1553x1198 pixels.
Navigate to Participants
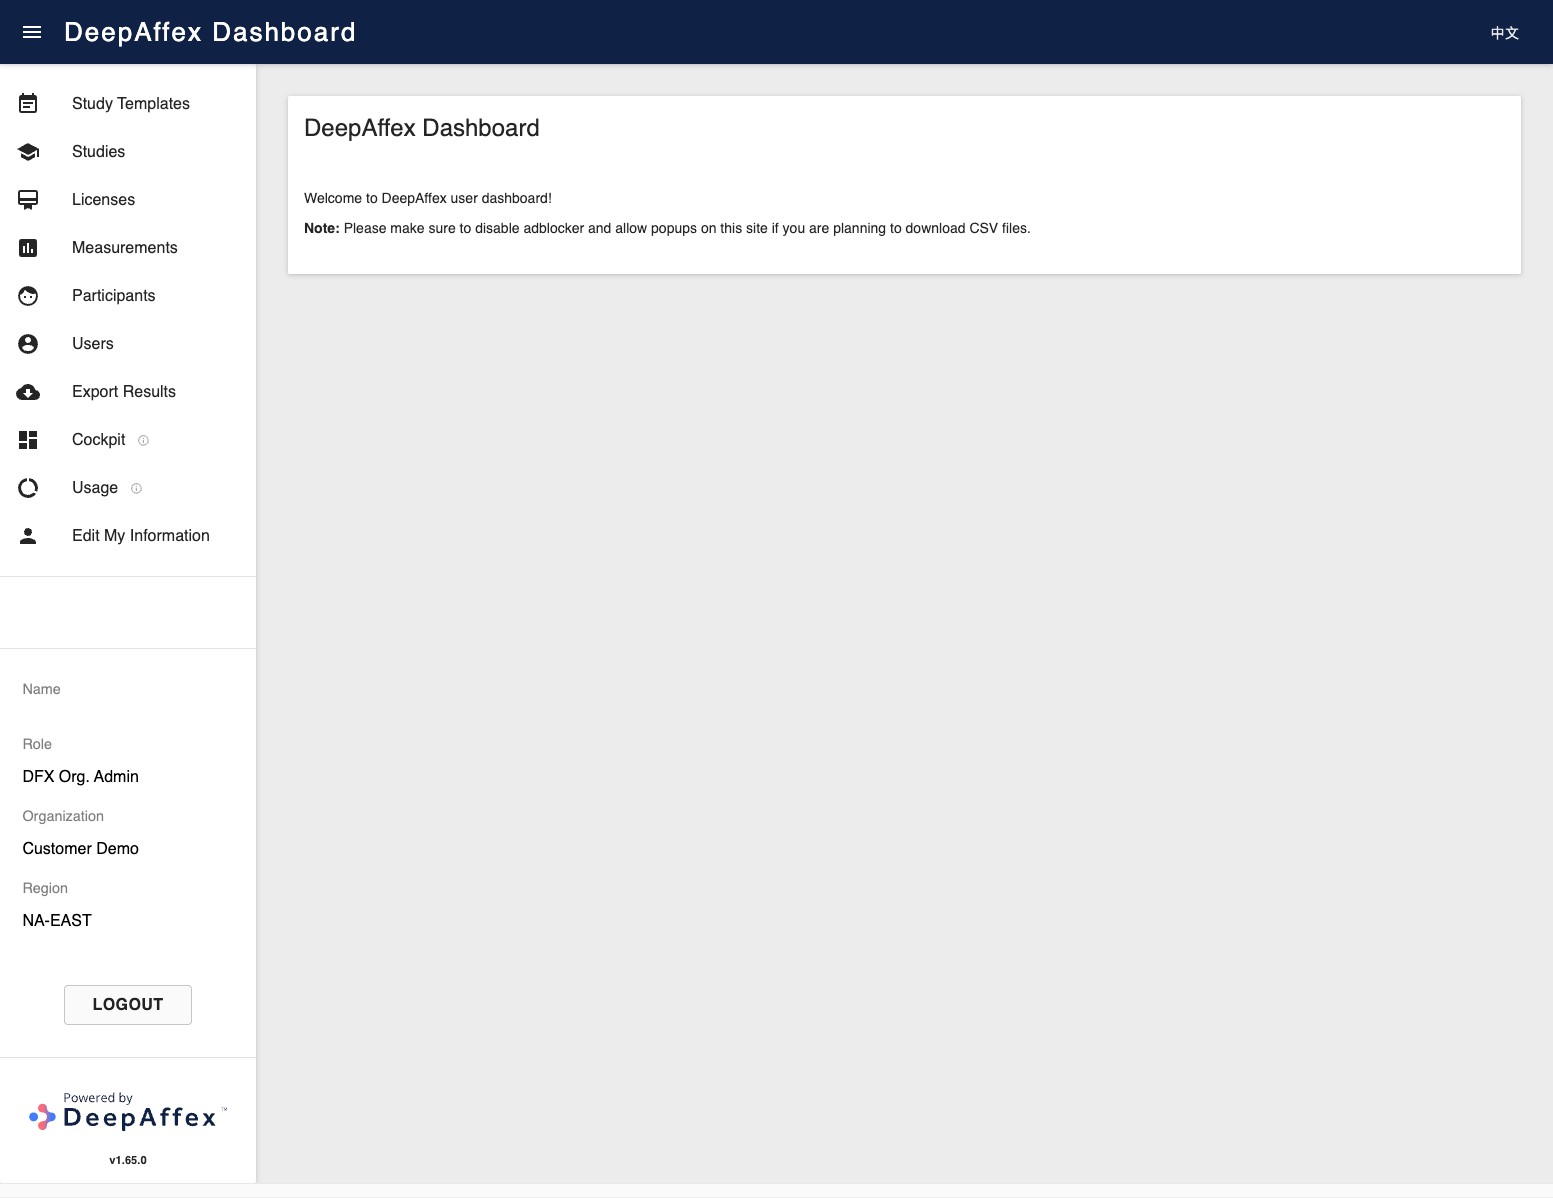128,295
